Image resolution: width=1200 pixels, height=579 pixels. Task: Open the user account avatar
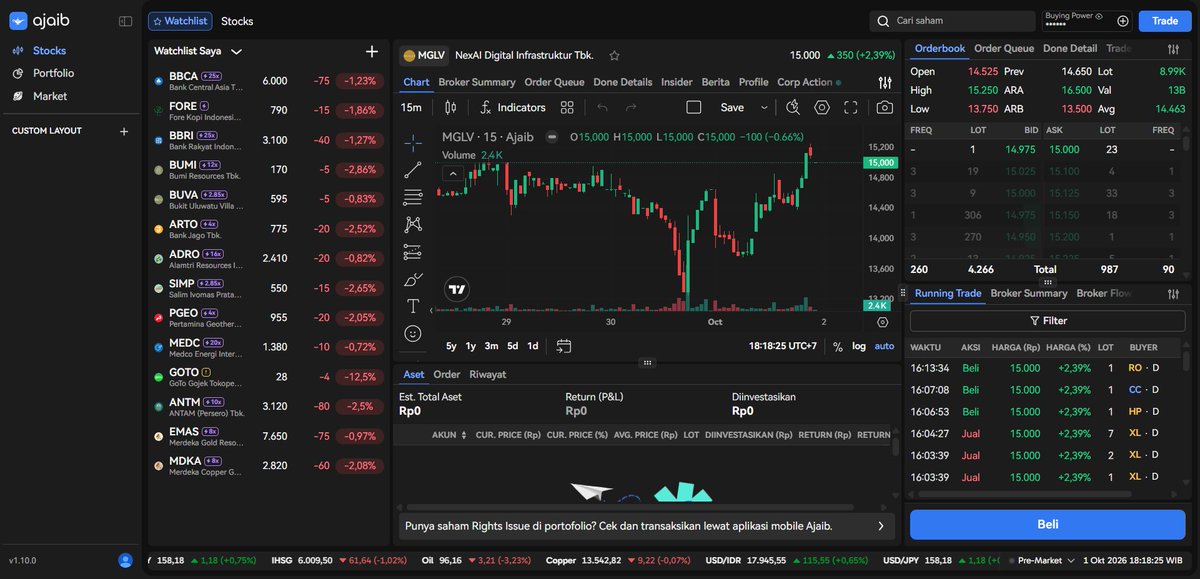pos(125,561)
